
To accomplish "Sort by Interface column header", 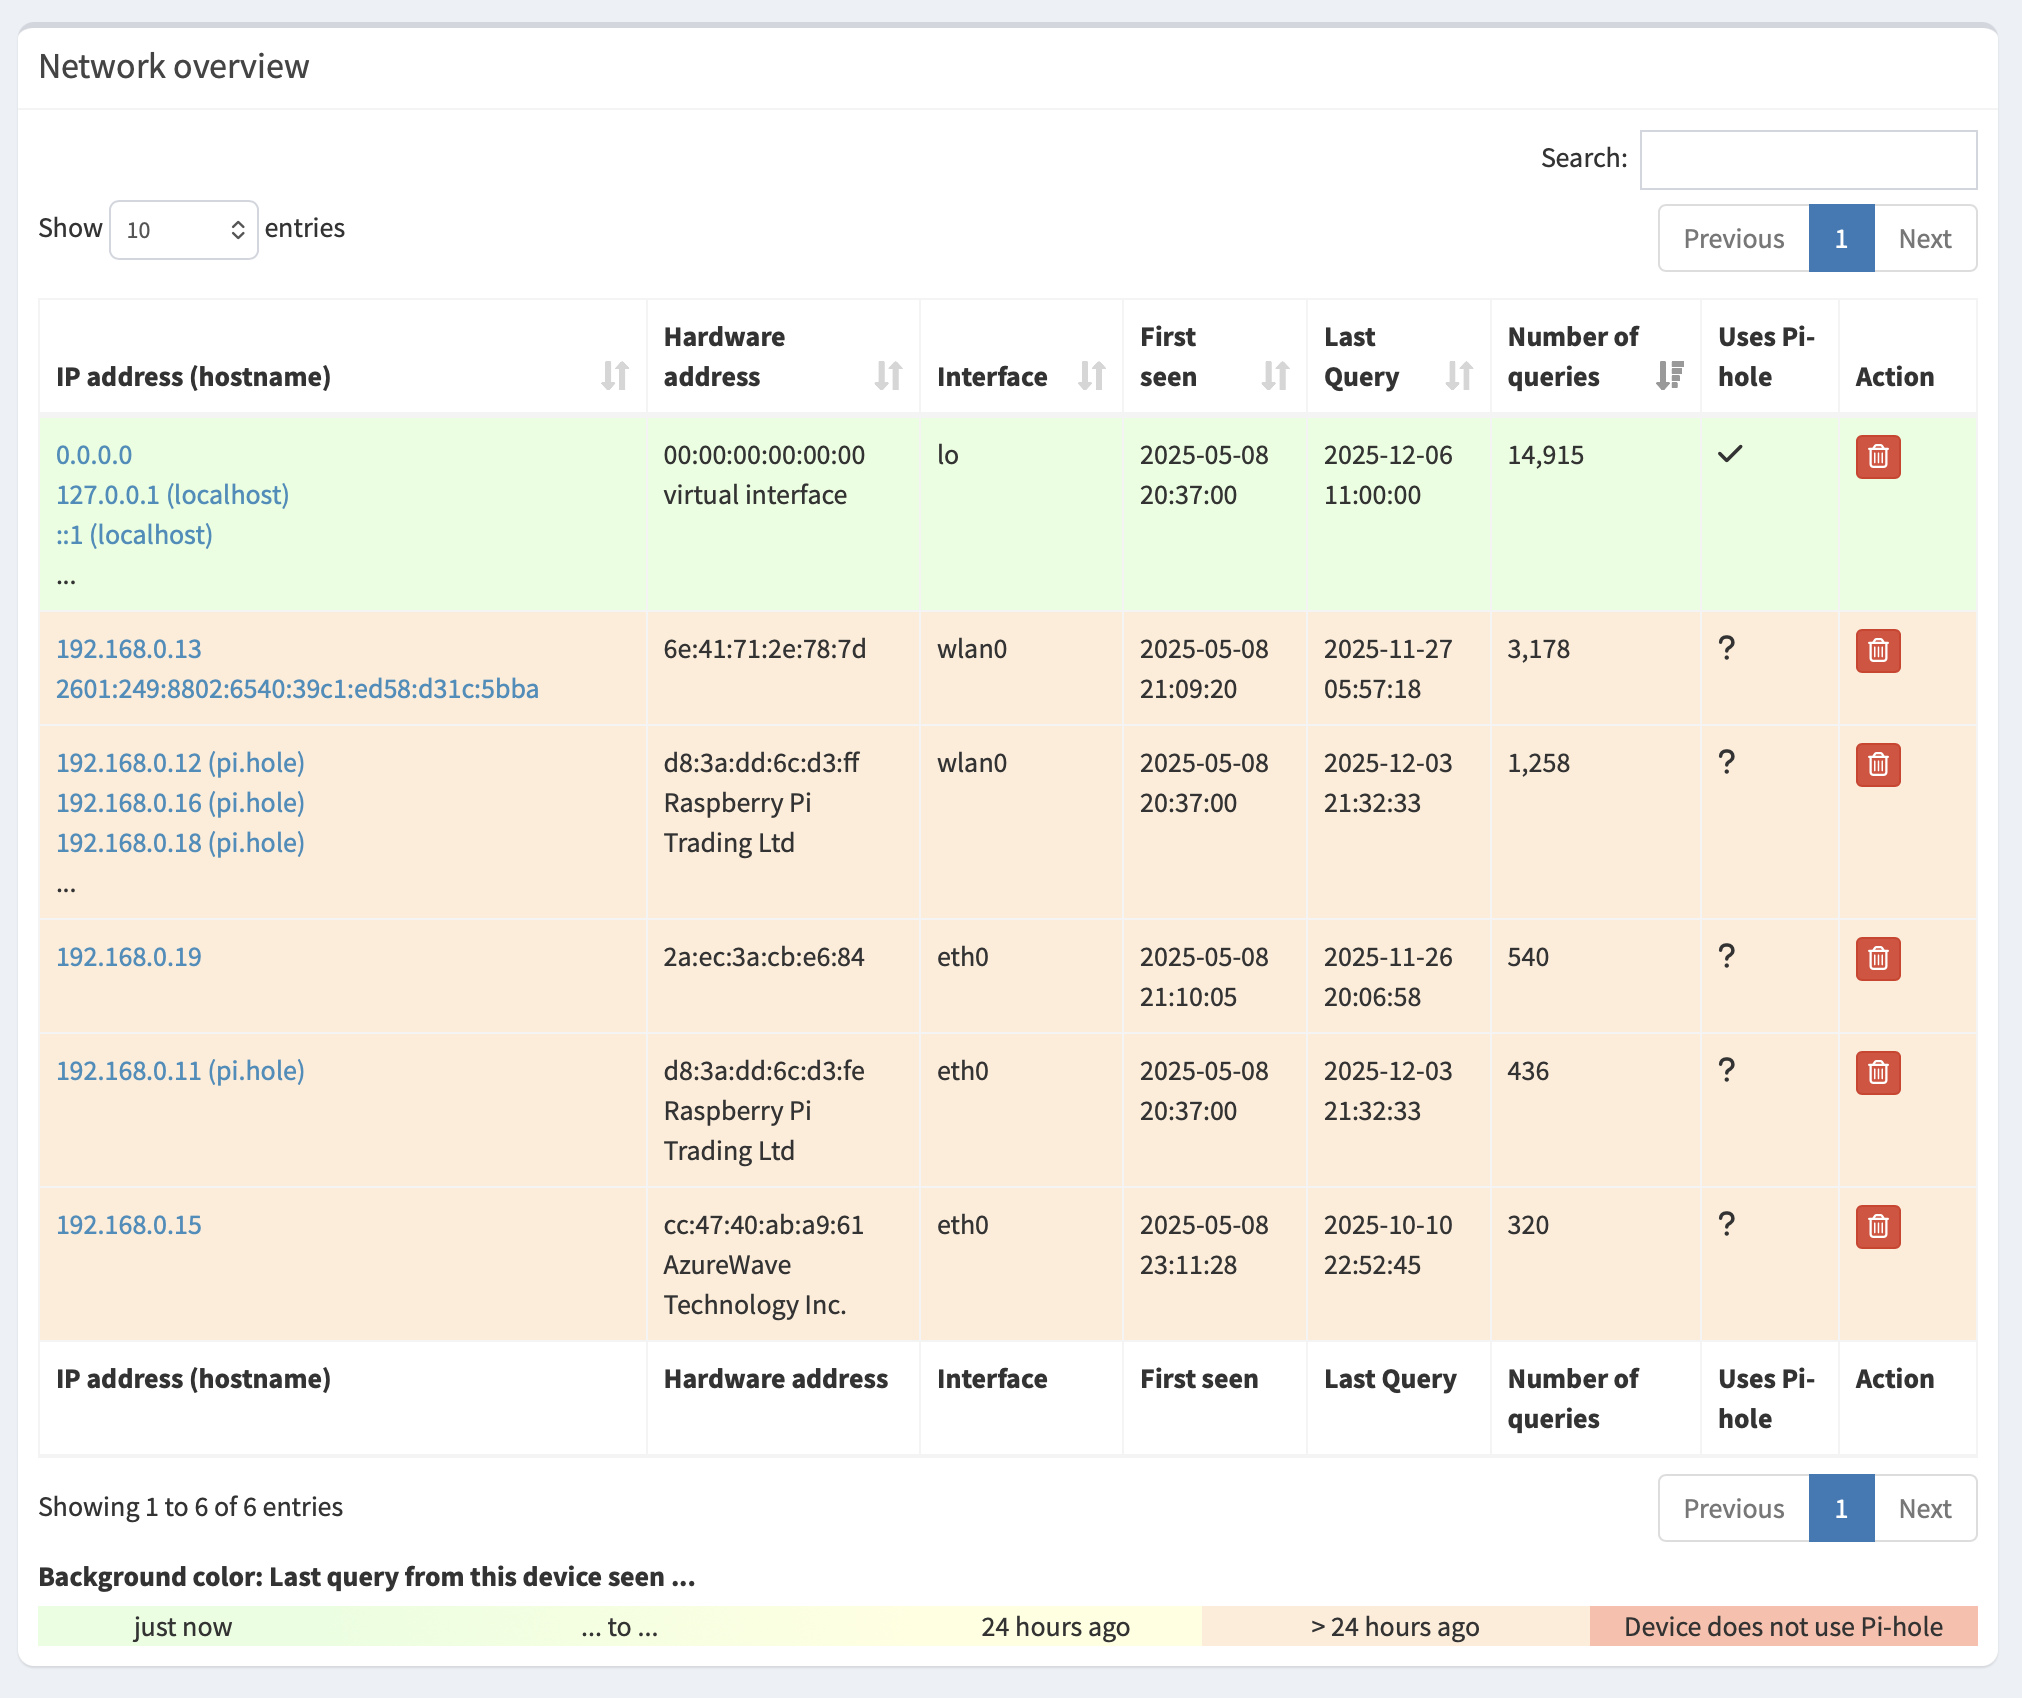I will pyautogui.click(x=1091, y=376).
